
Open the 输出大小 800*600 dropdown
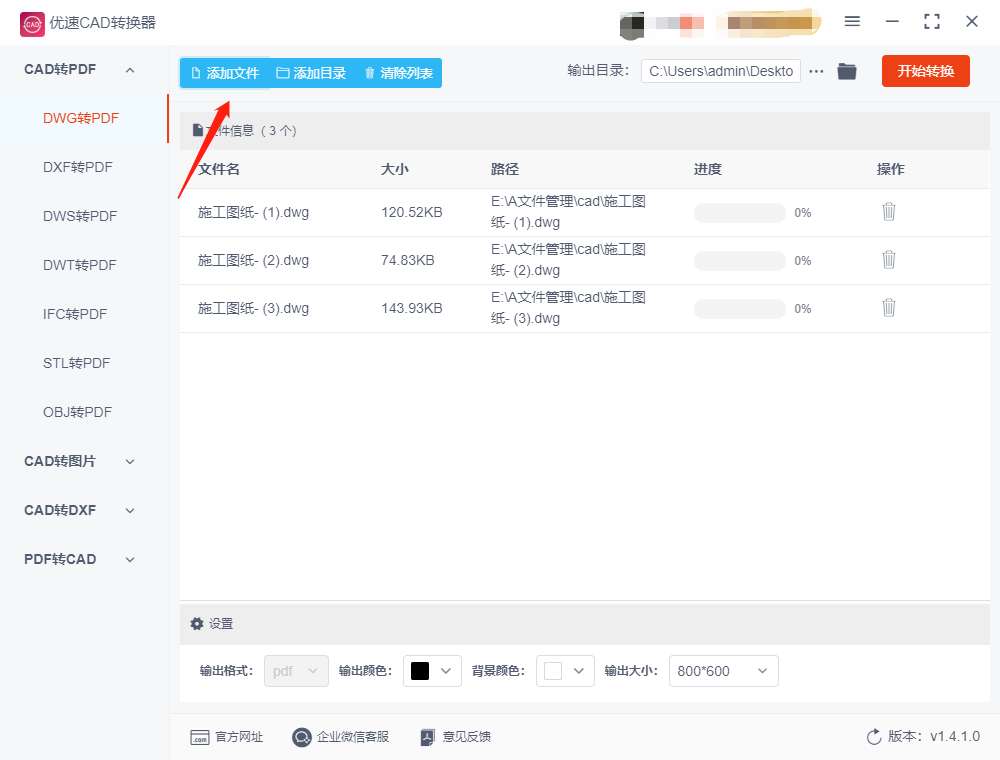(x=723, y=671)
